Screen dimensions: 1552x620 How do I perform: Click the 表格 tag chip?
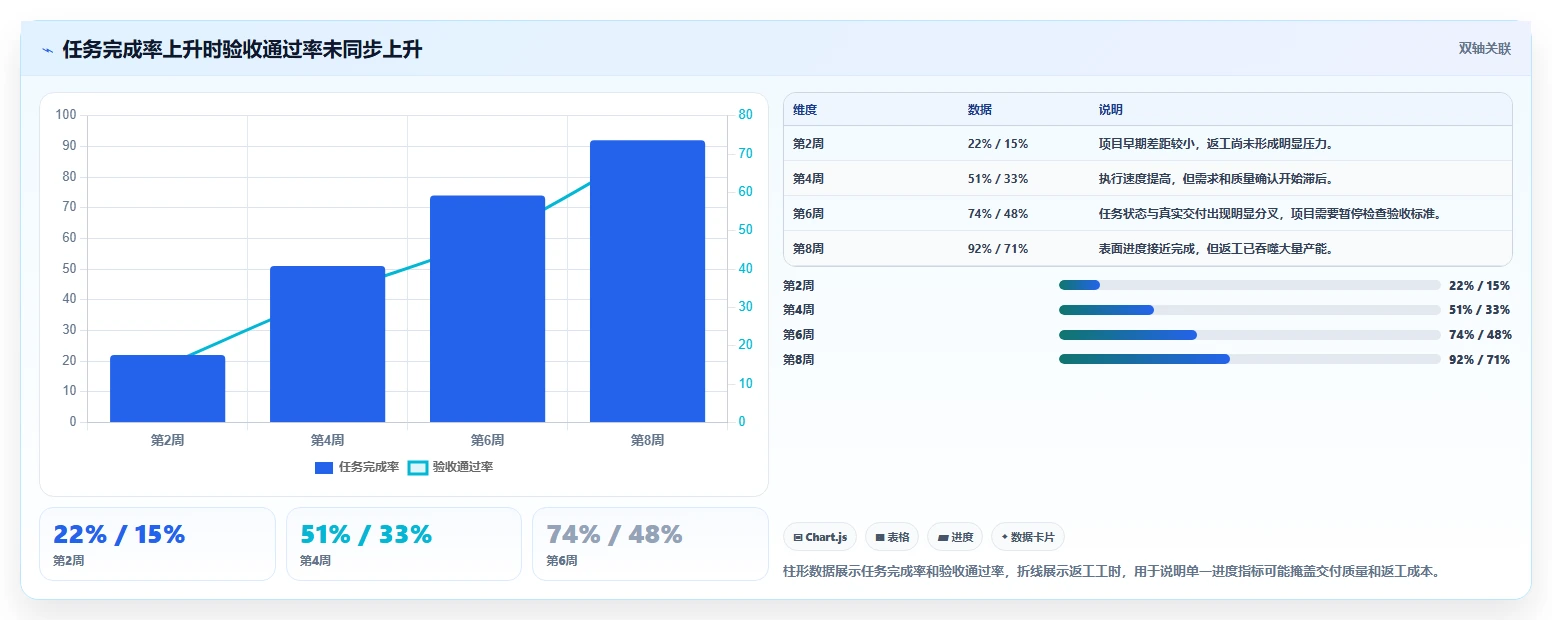[892, 537]
